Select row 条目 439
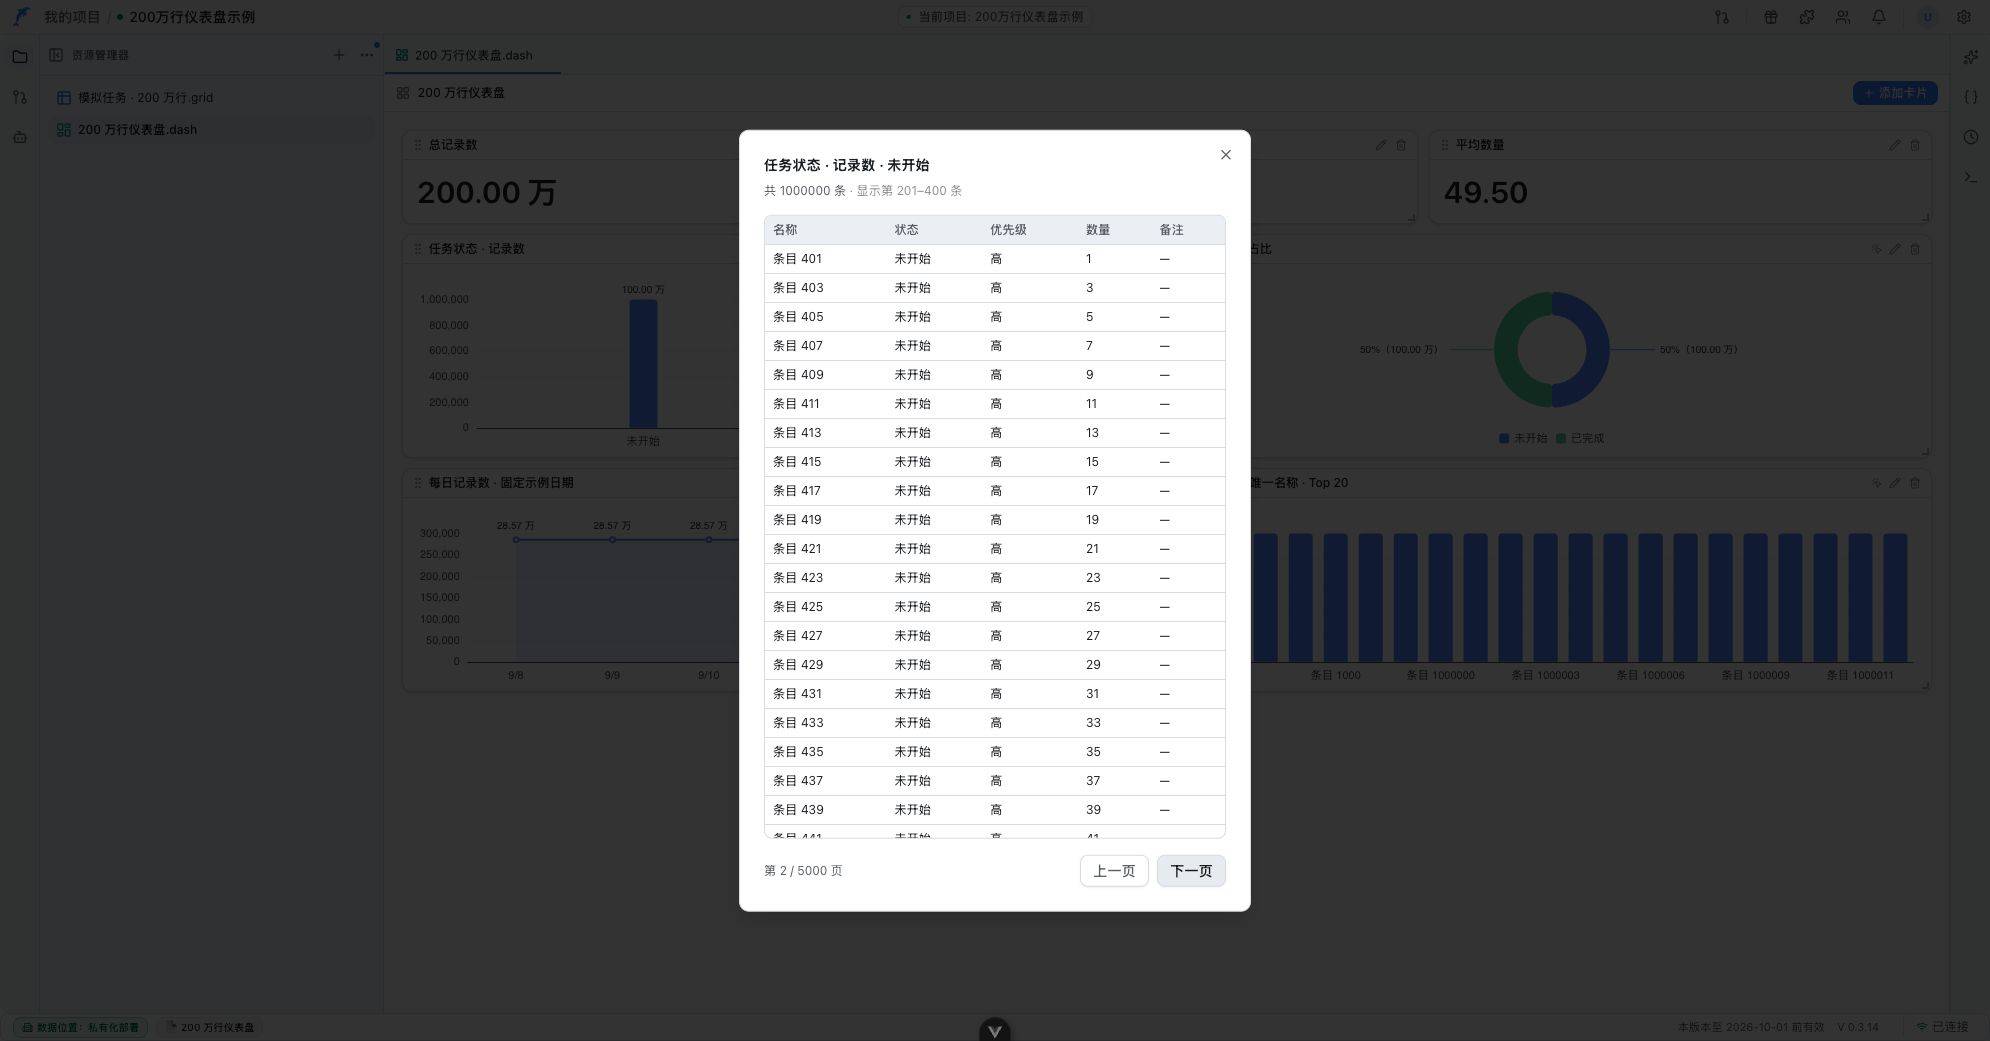Viewport: 1990px width, 1041px height. (x=994, y=810)
